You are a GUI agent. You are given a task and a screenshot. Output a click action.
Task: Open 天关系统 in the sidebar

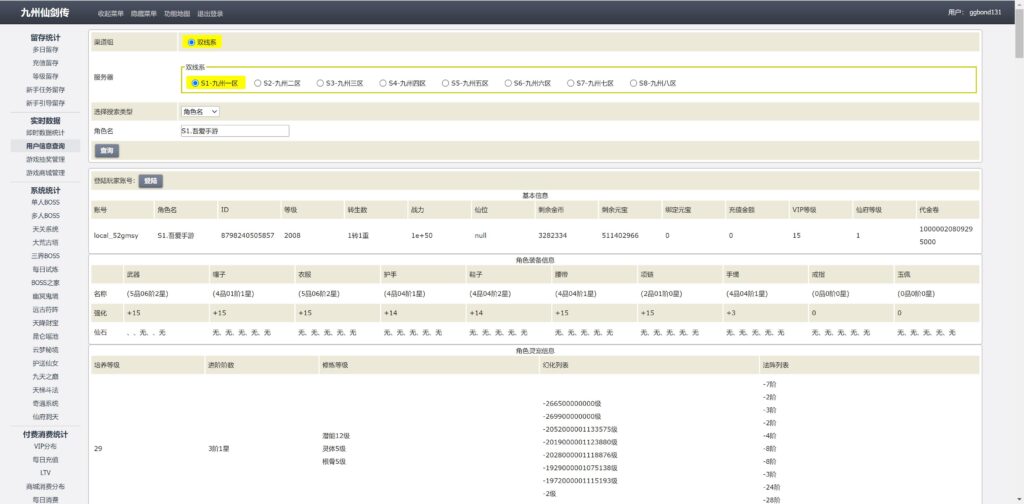click(45, 229)
